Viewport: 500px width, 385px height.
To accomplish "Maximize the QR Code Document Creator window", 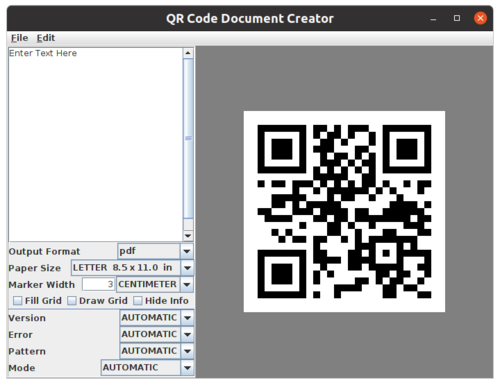I will point(457,18).
